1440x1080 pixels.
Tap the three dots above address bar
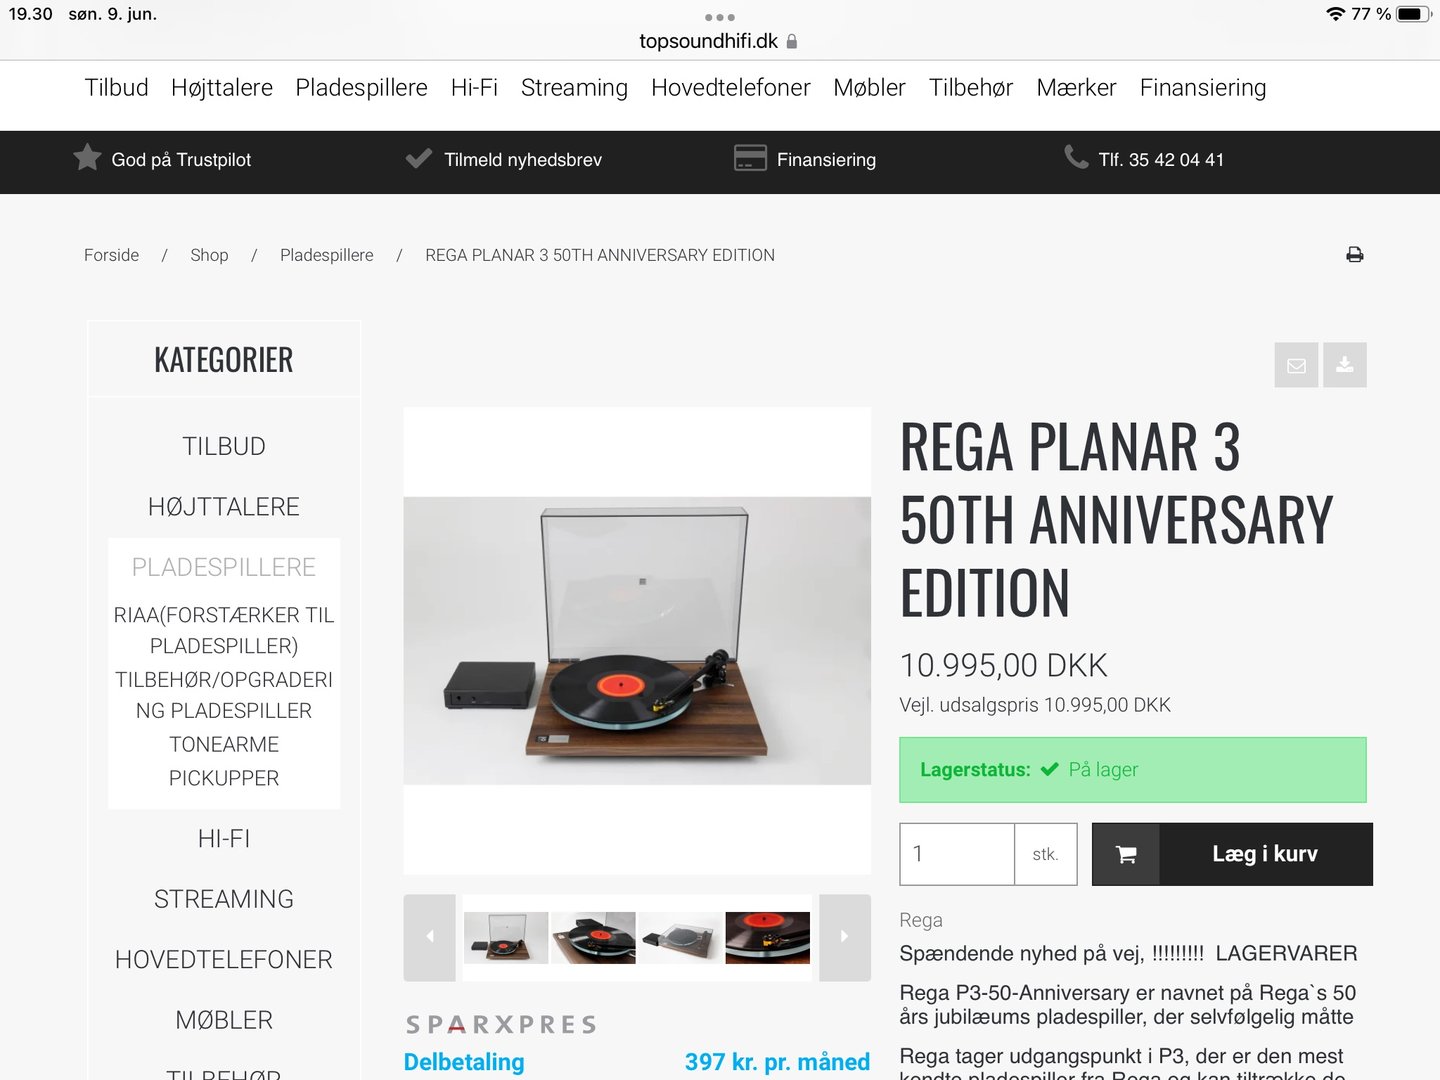pyautogui.click(x=720, y=17)
